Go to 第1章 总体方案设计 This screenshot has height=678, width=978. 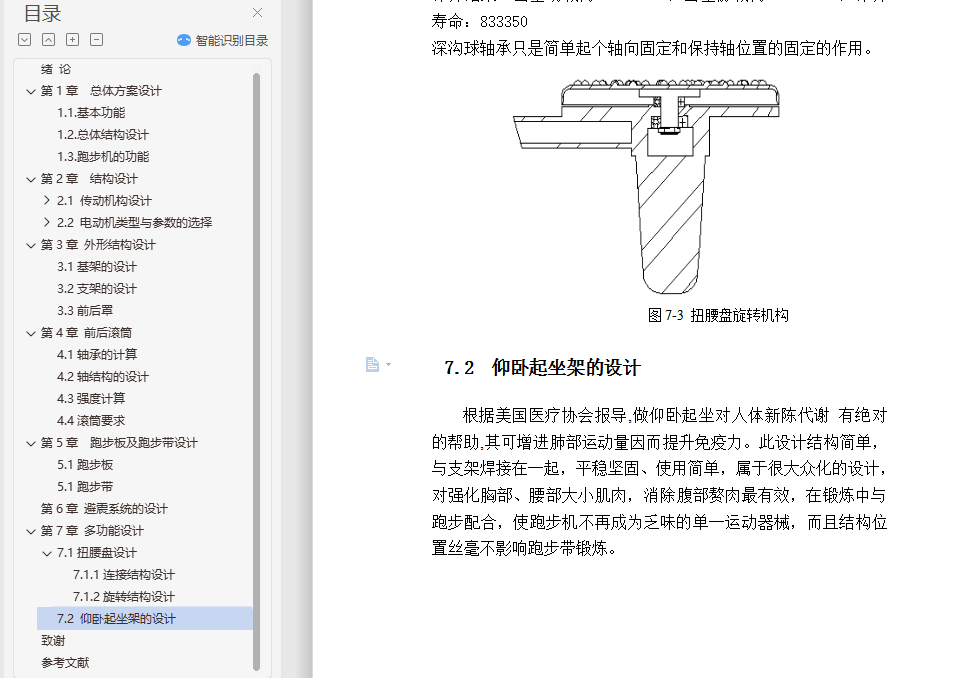101,91
